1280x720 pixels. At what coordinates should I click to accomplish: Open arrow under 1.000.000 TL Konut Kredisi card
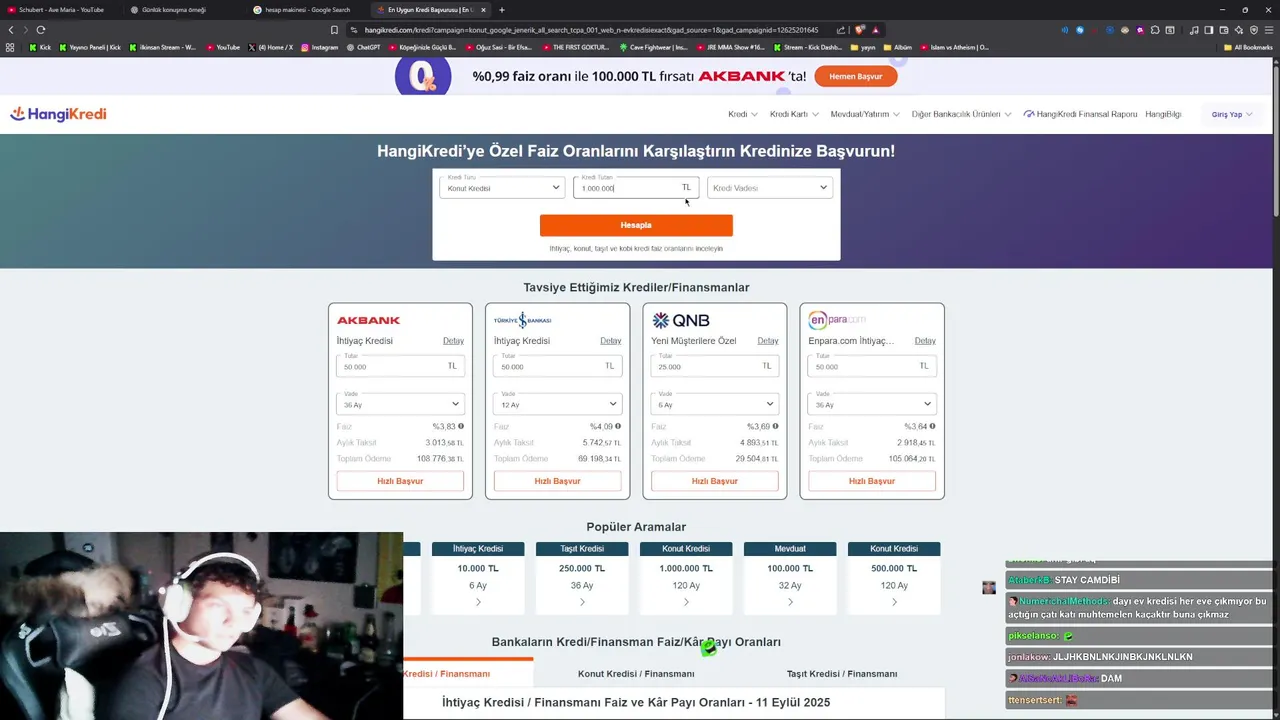(x=686, y=602)
